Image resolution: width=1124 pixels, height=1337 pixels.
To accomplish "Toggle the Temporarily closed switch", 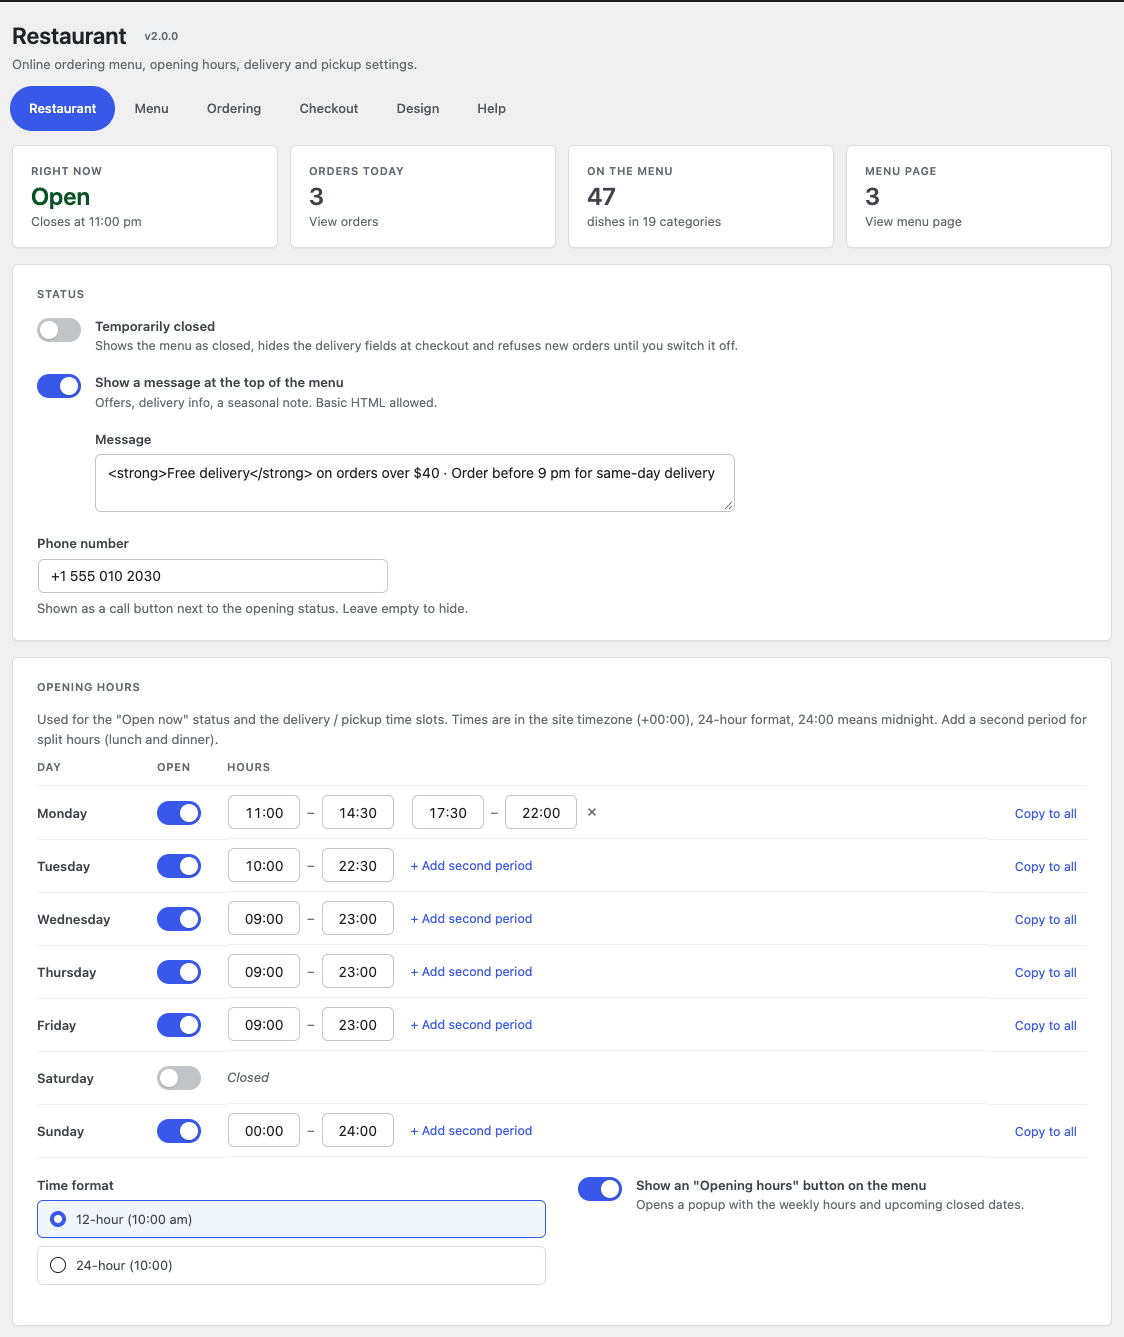I will click(x=59, y=330).
